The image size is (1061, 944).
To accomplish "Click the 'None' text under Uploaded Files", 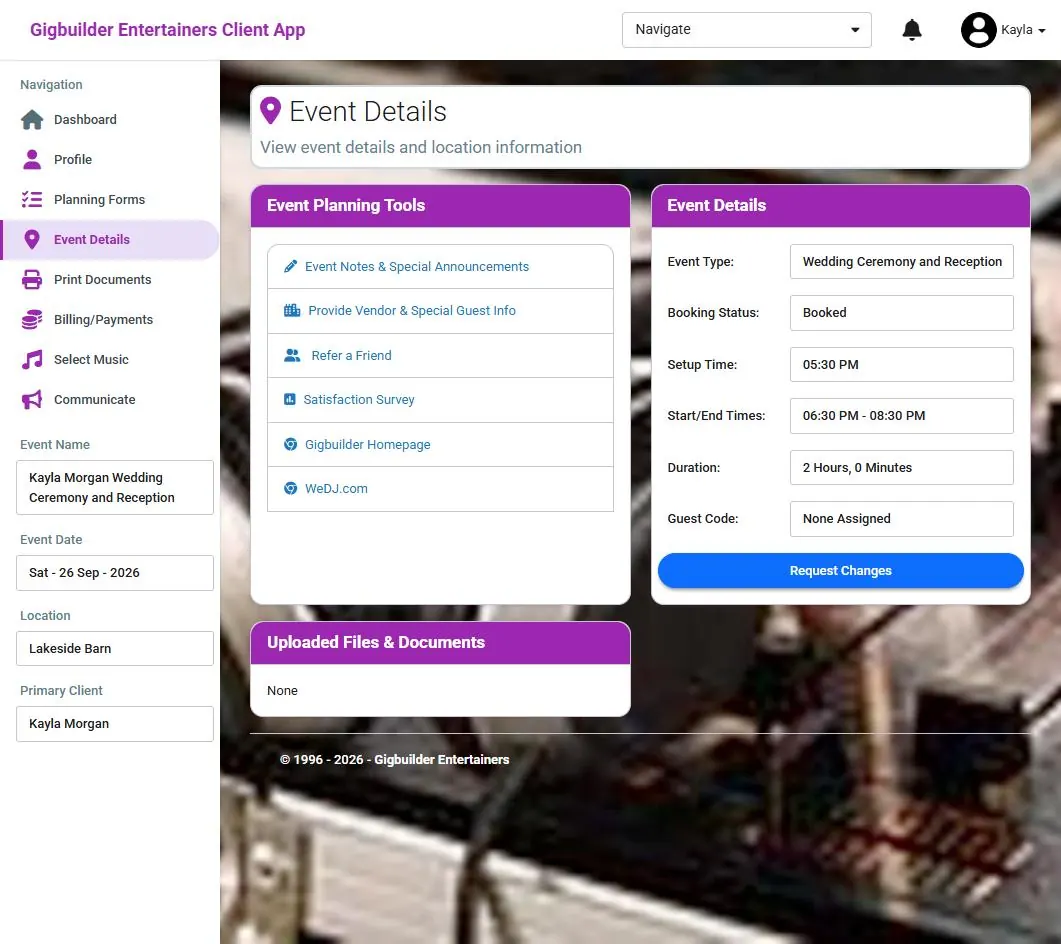I will [282, 690].
